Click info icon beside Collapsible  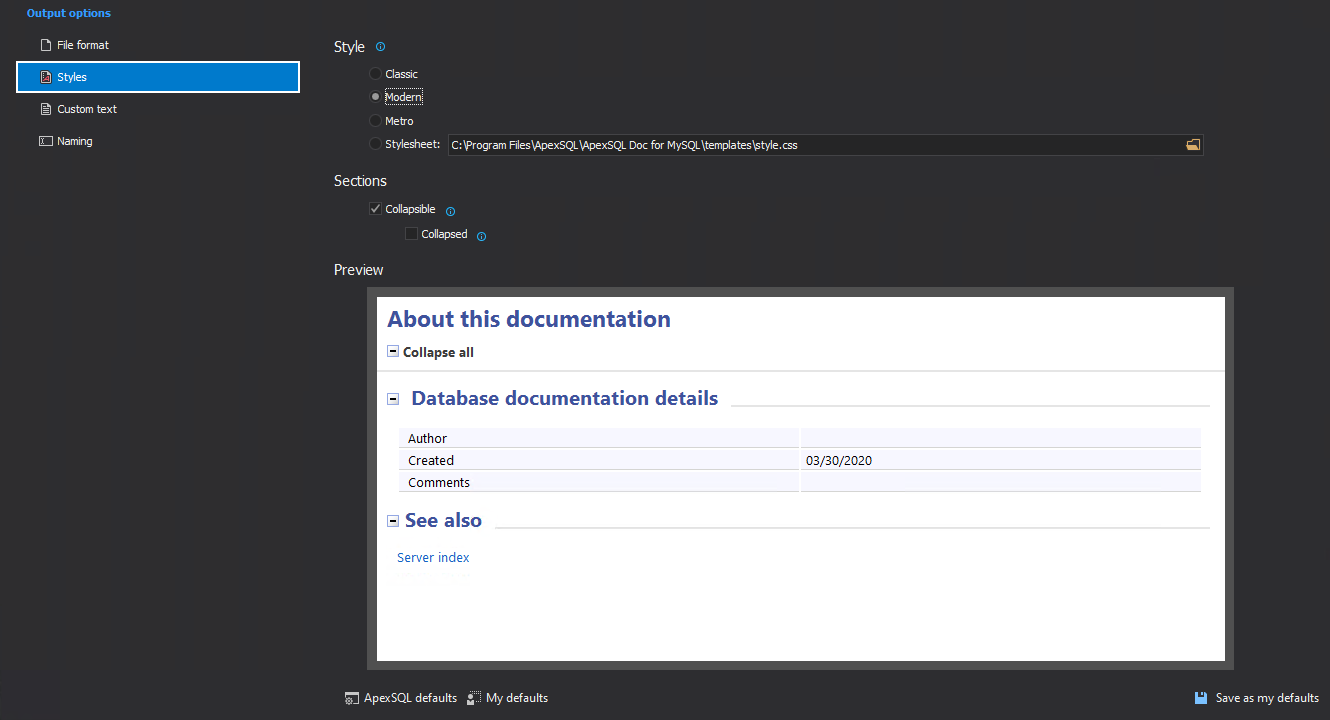click(x=450, y=211)
